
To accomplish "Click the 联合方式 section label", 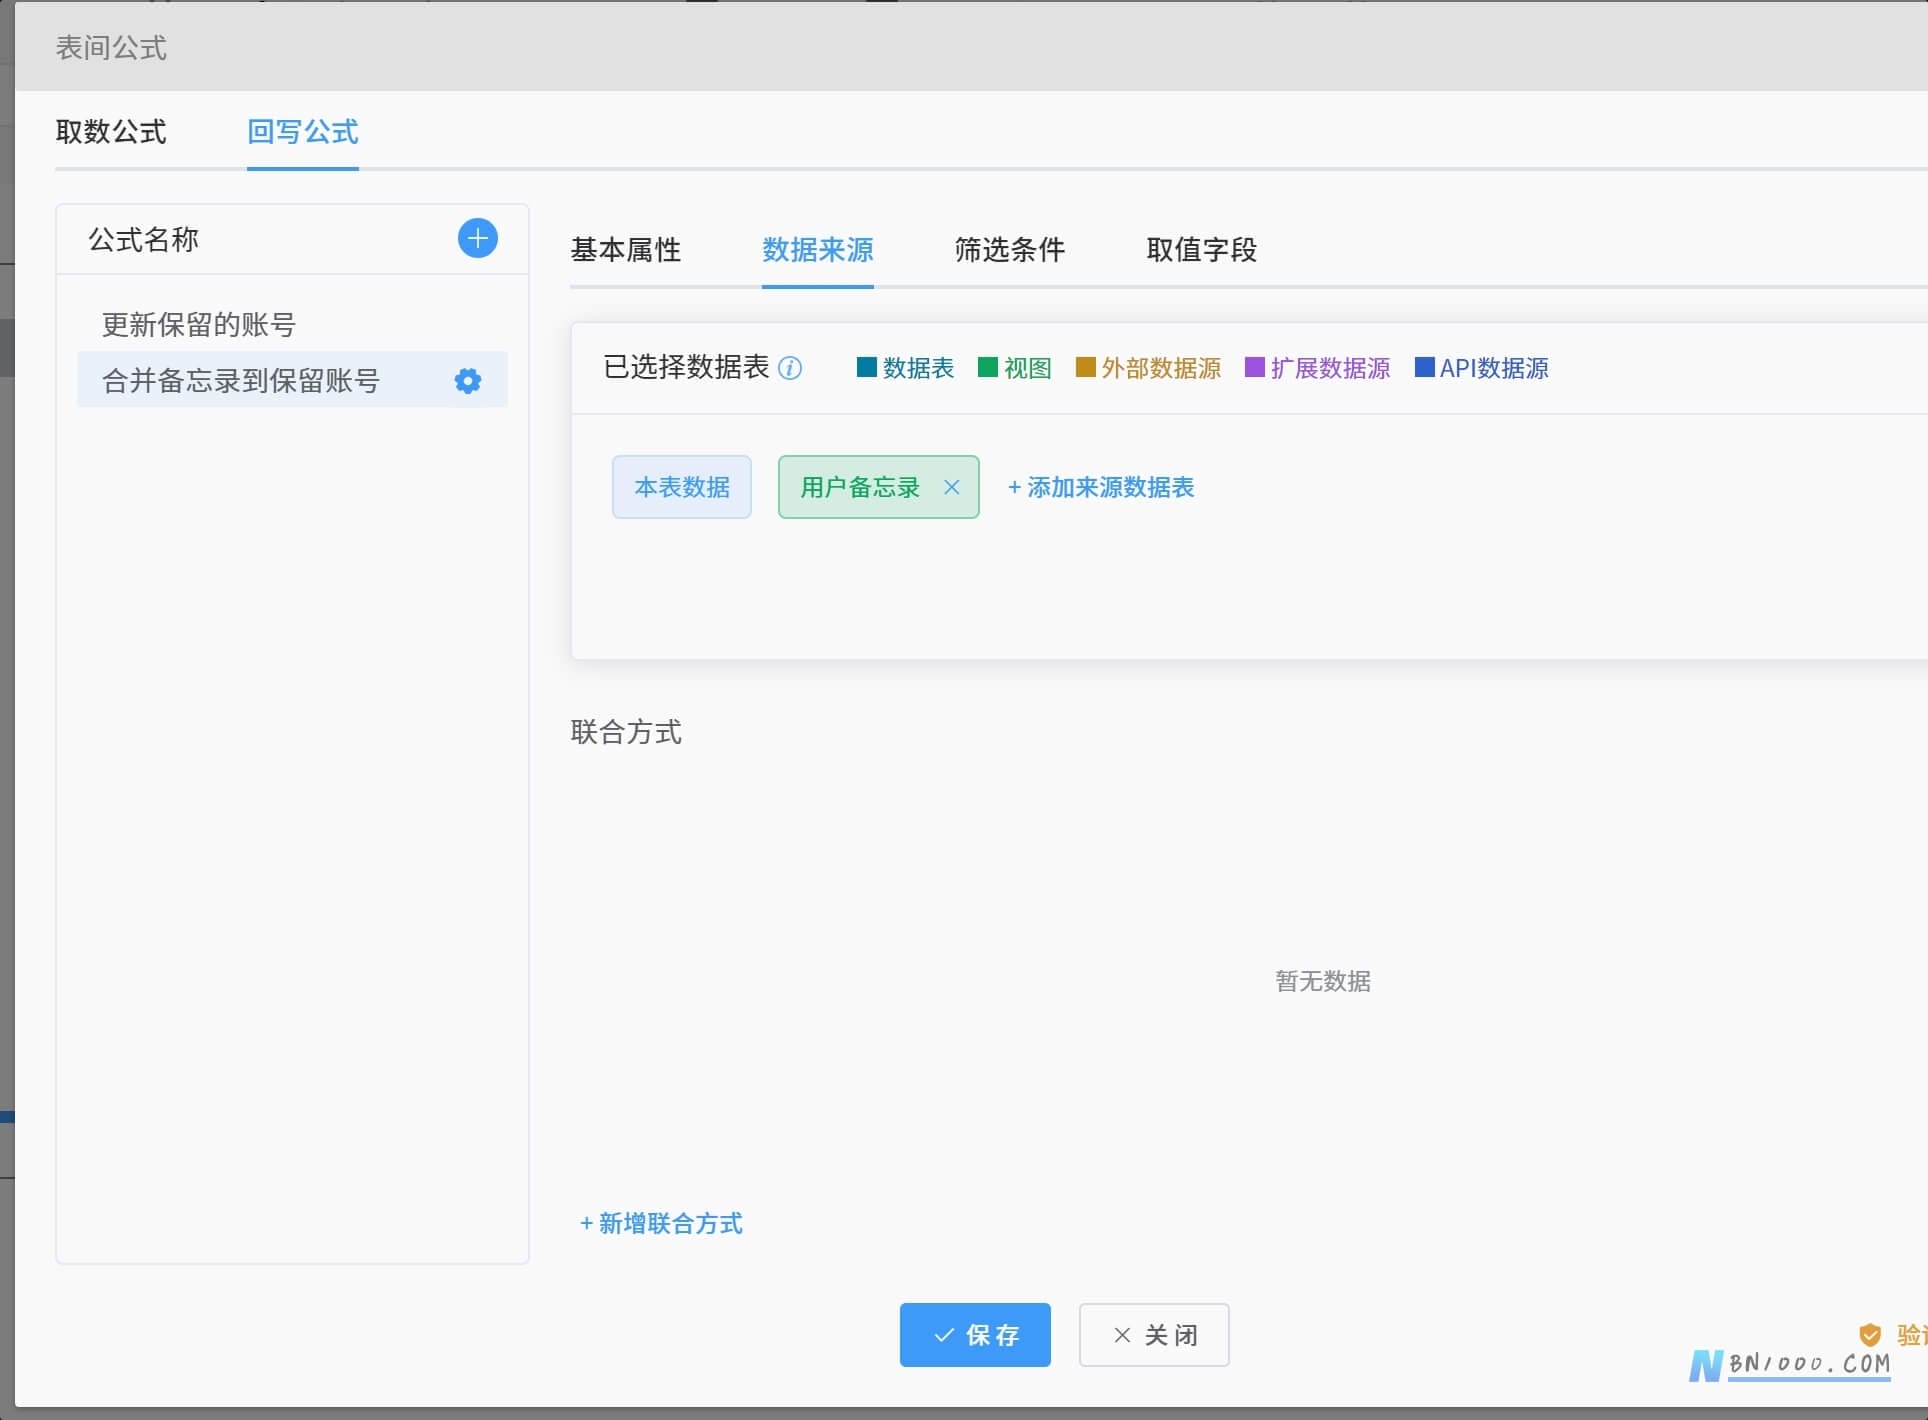I will pyautogui.click(x=626, y=732).
